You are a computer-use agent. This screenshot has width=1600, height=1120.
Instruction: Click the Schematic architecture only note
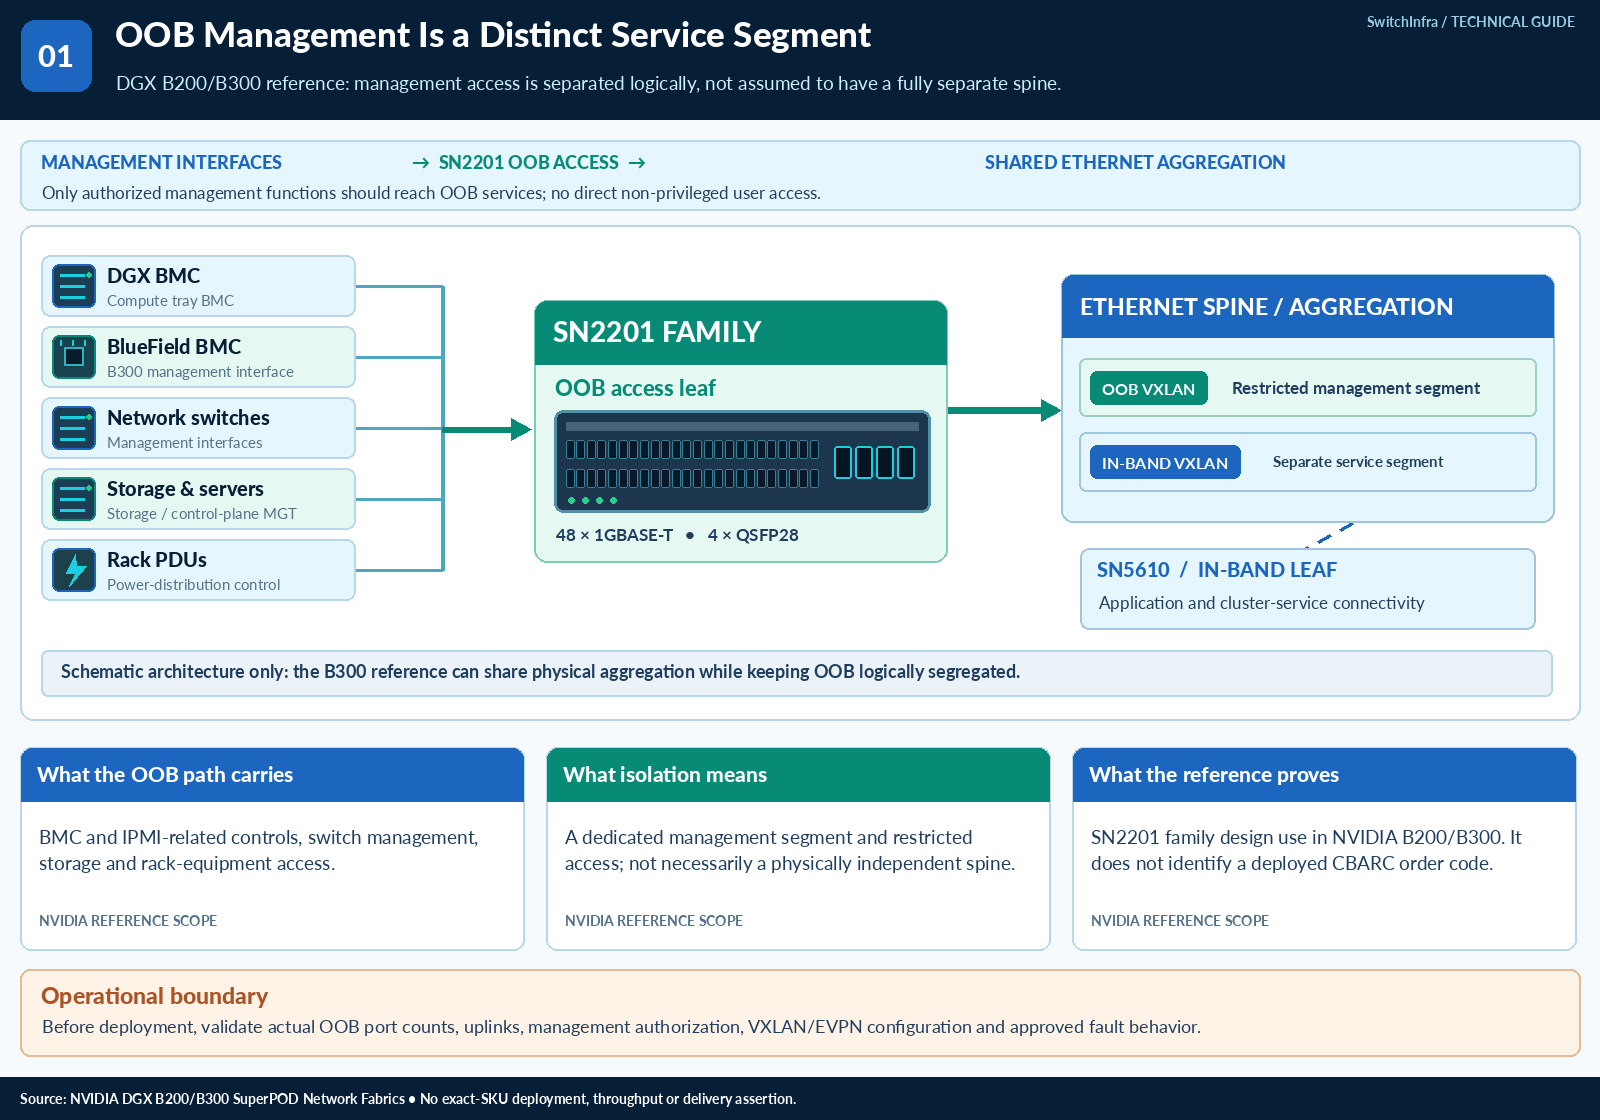point(796,673)
